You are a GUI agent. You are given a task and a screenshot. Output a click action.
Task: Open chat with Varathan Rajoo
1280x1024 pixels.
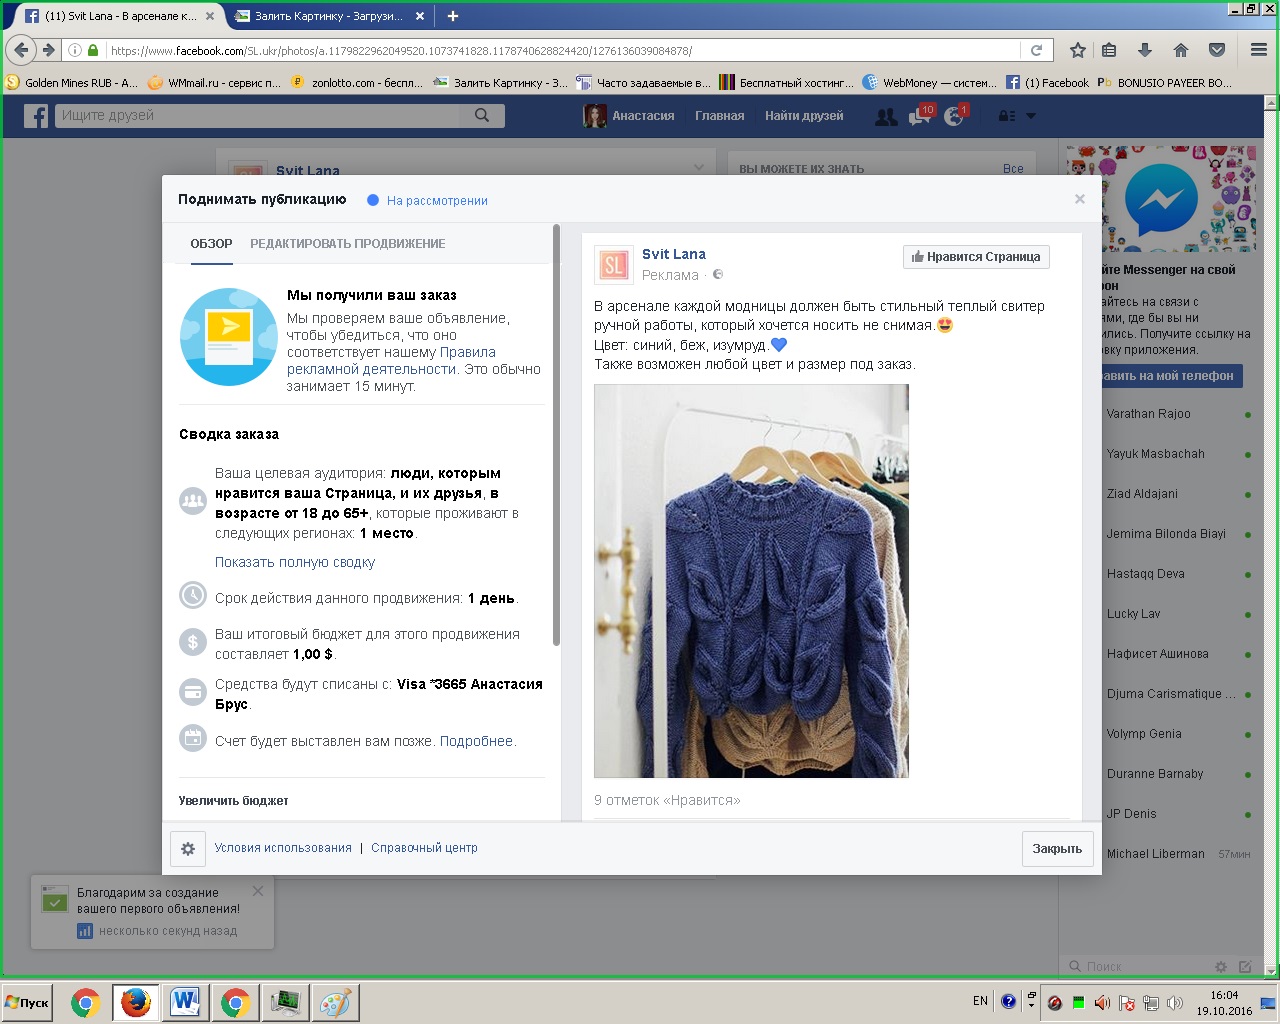[x=1158, y=414]
